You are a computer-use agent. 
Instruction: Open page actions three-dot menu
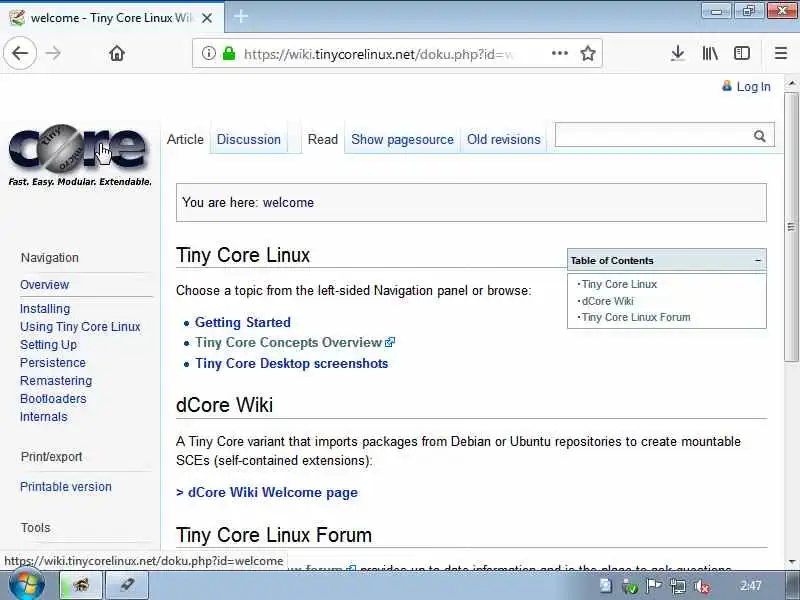pyautogui.click(x=560, y=53)
